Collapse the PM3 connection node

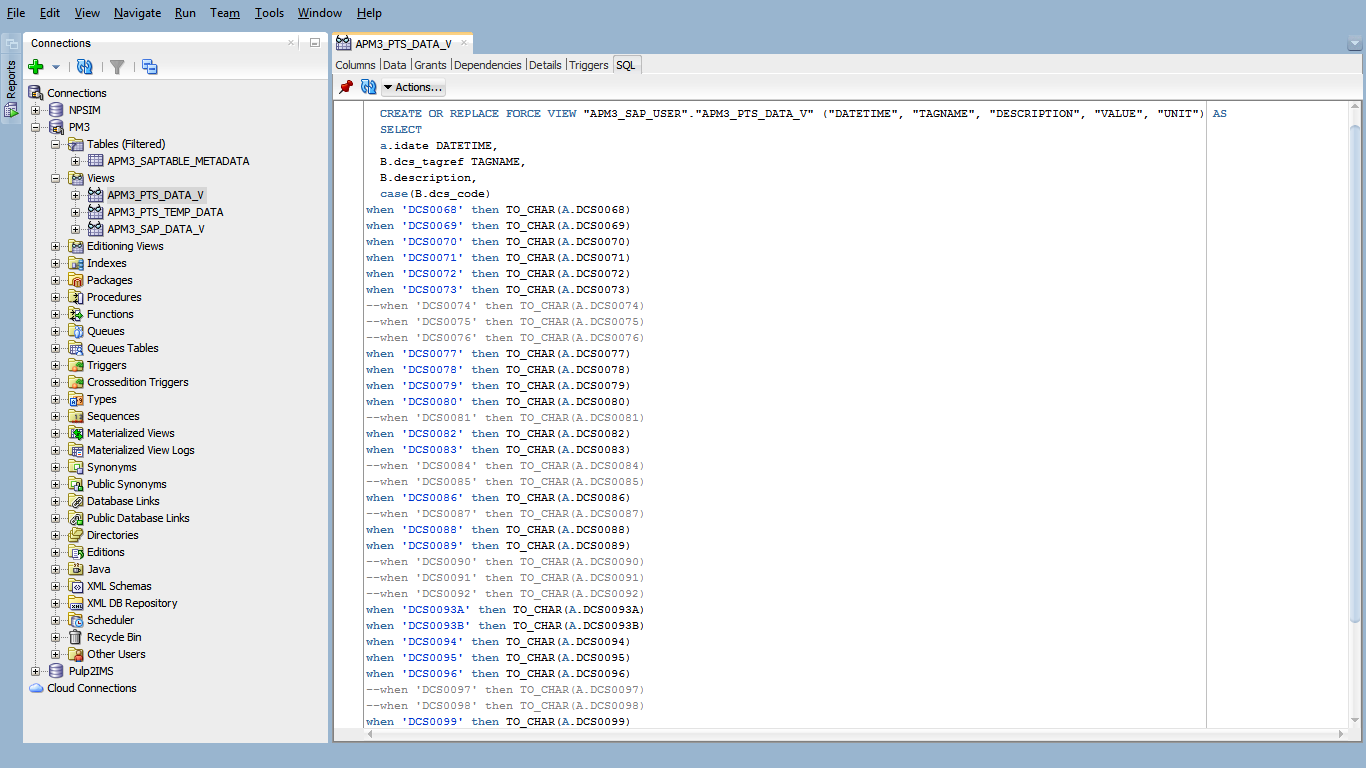(x=36, y=127)
